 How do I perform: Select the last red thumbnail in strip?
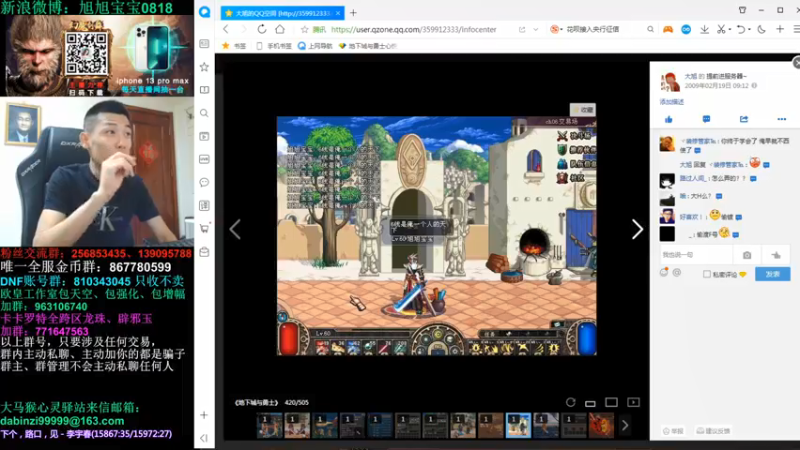(x=601, y=426)
